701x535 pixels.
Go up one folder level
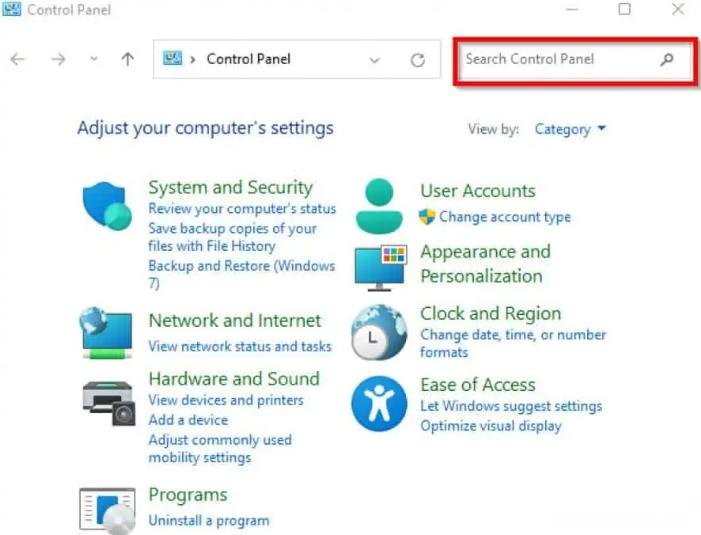(128, 59)
